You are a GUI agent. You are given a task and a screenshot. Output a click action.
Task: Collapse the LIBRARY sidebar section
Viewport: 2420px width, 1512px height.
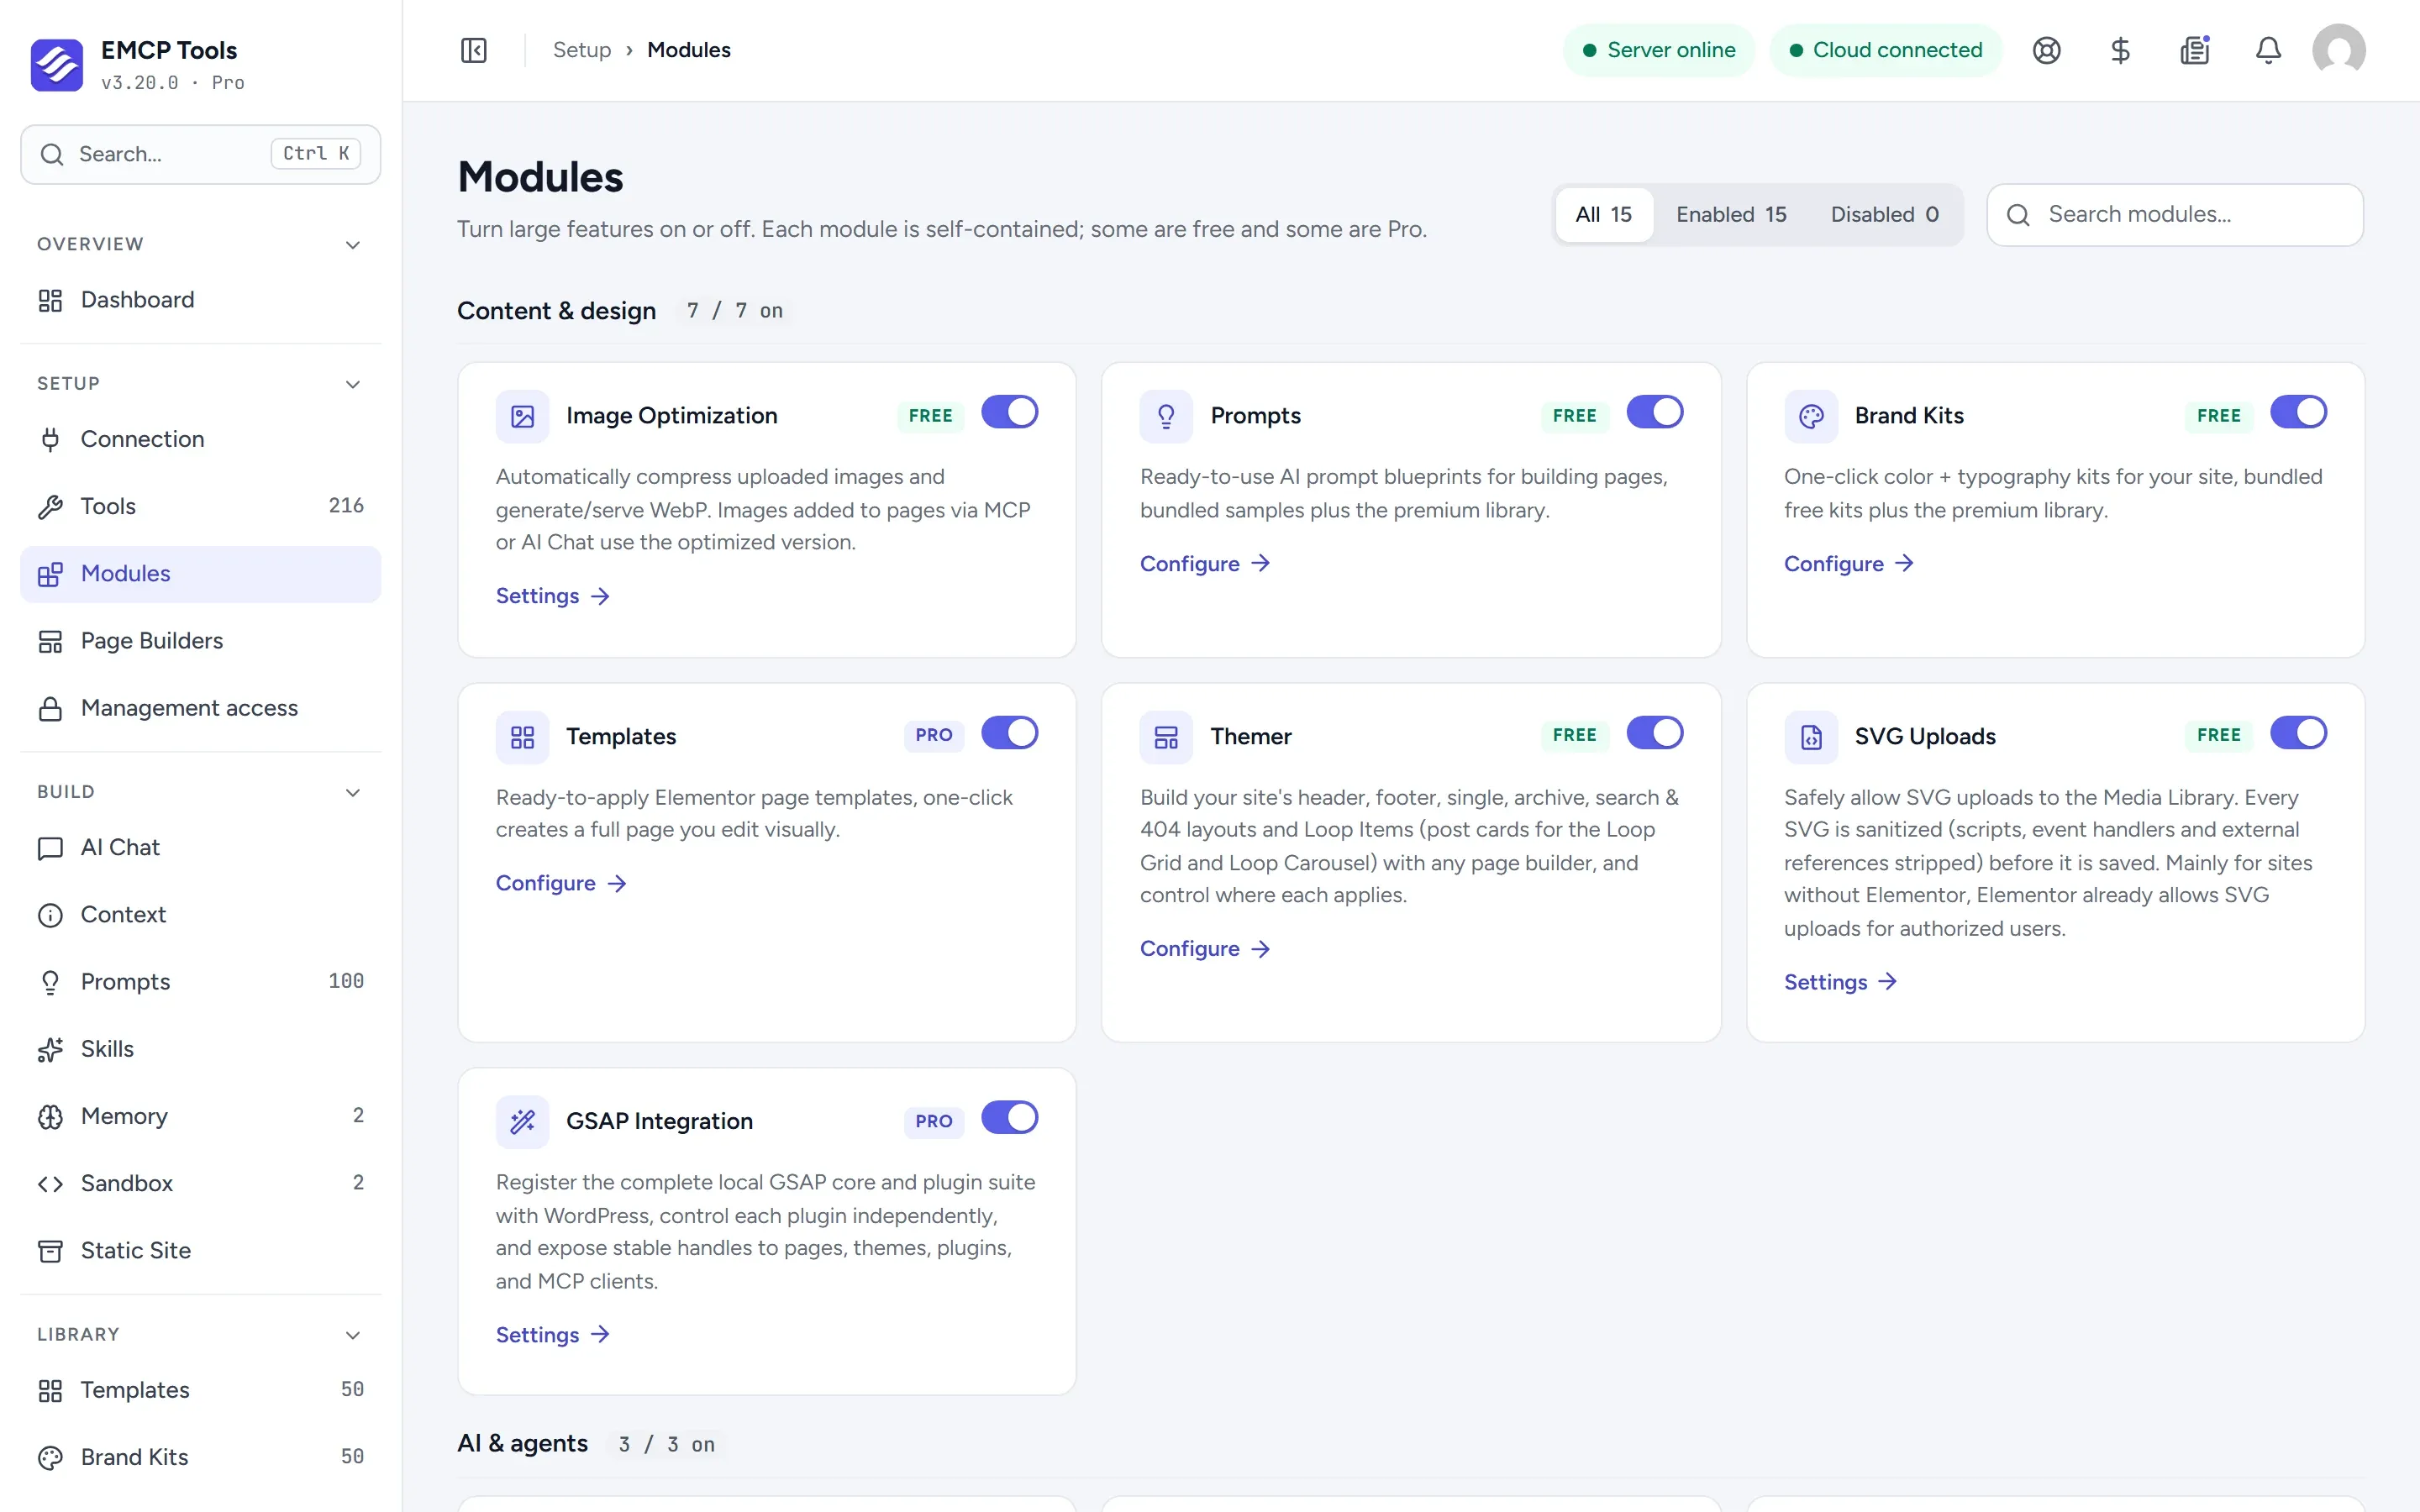[x=352, y=1335]
